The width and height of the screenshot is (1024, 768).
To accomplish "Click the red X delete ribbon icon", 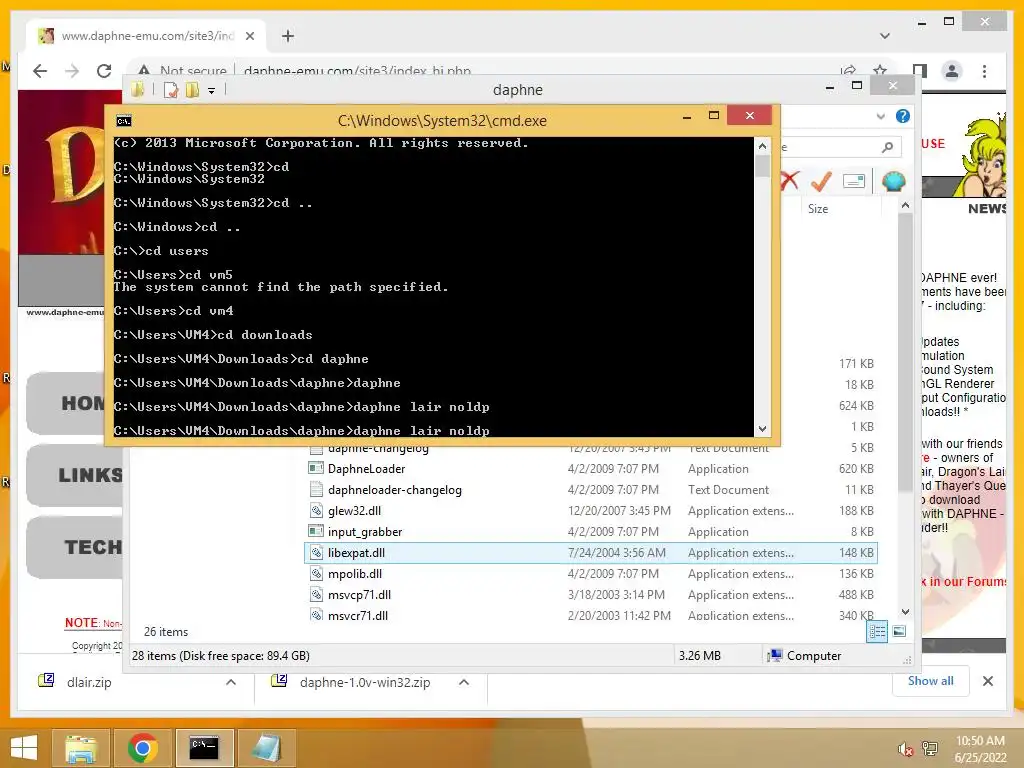I will point(790,181).
